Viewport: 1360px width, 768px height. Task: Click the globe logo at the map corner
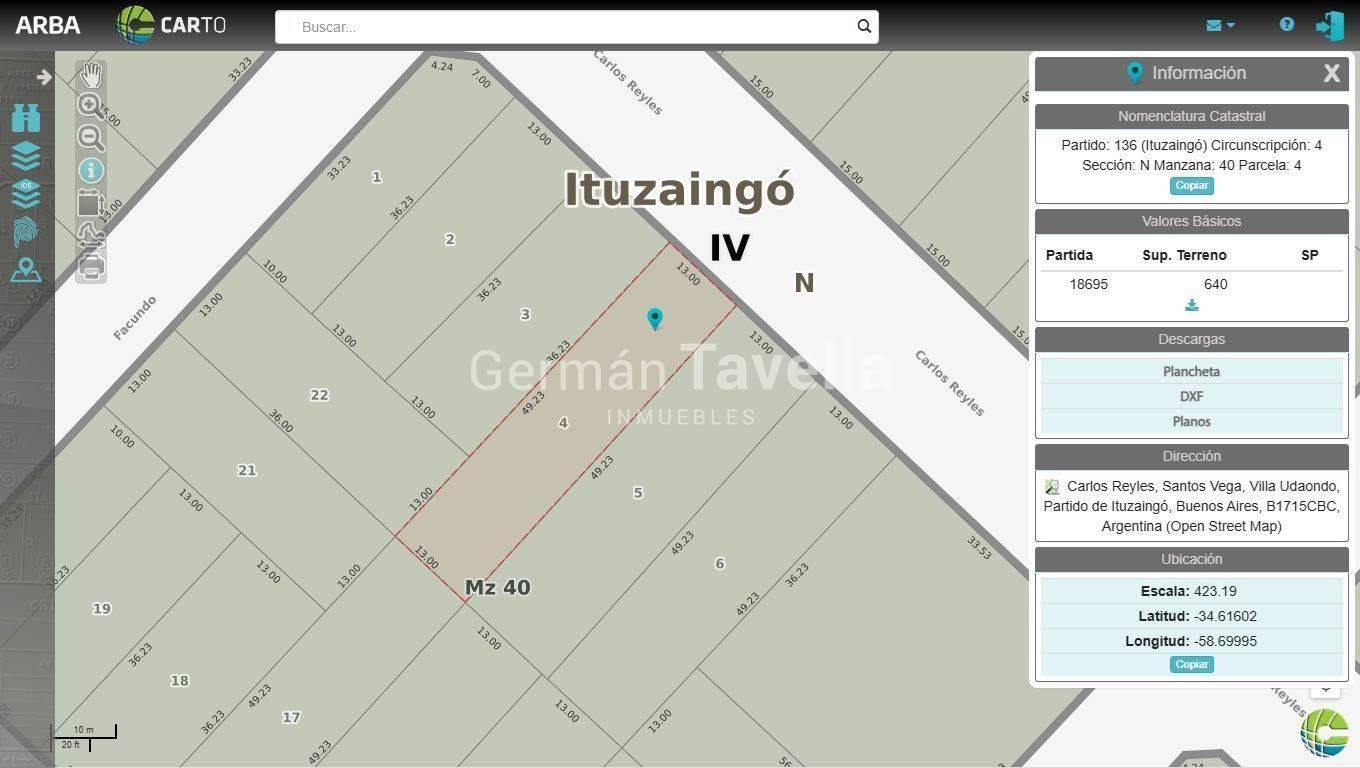tap(1324, 732)
